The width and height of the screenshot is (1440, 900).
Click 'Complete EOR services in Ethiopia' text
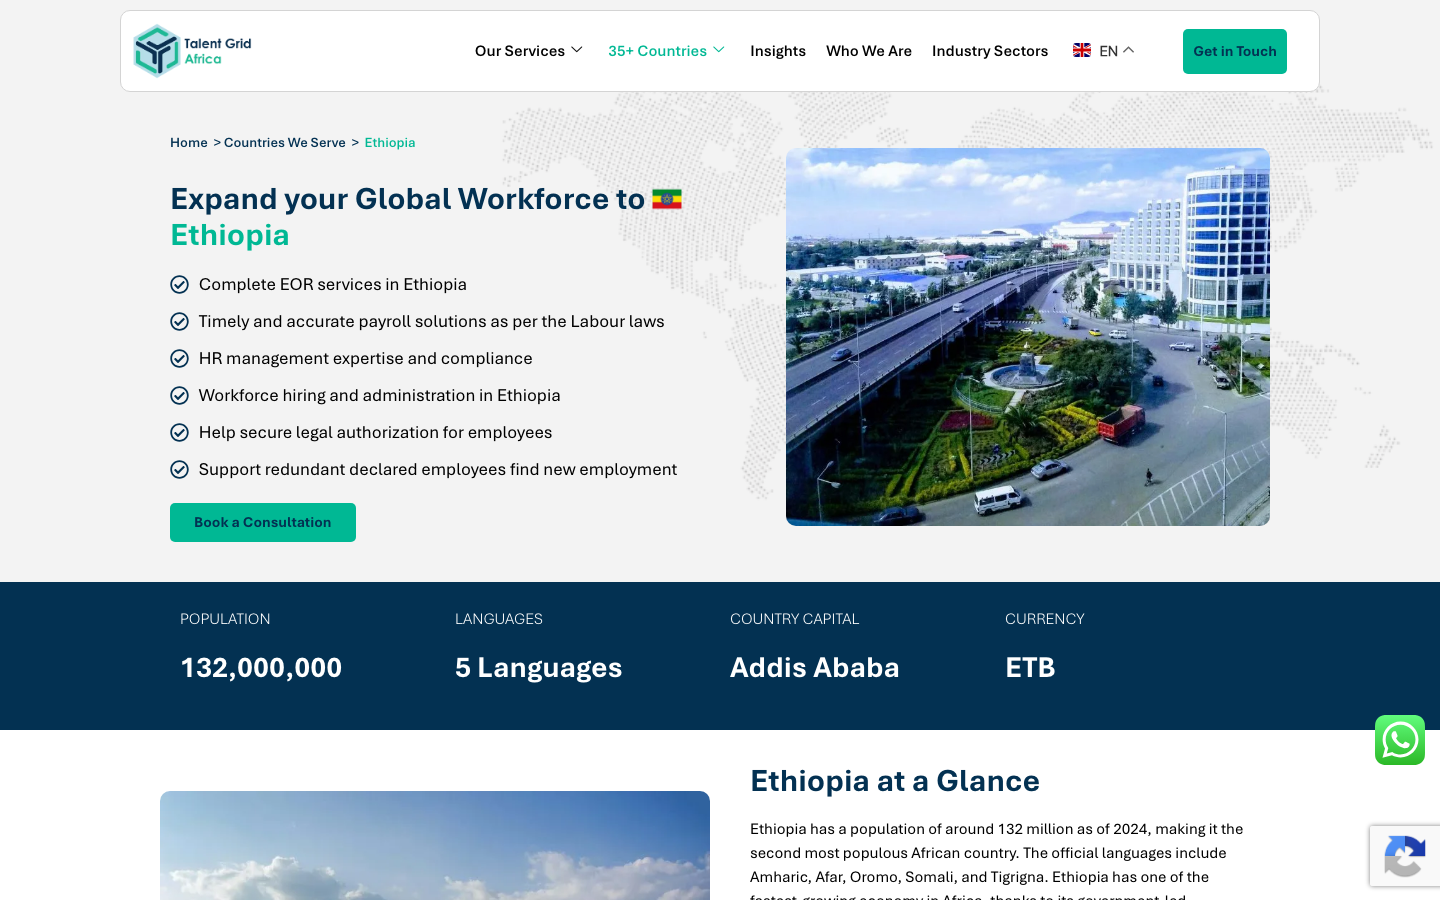tap(333, 284)
